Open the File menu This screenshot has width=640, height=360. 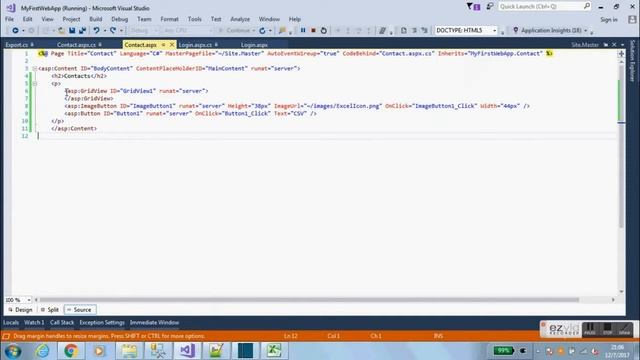[9, 19]
